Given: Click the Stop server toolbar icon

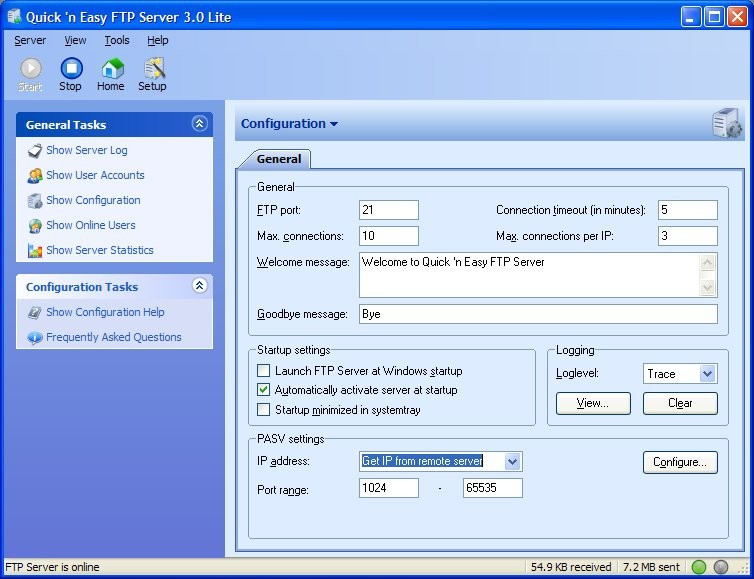Looking at the screenshot, I should coord(70,68).
